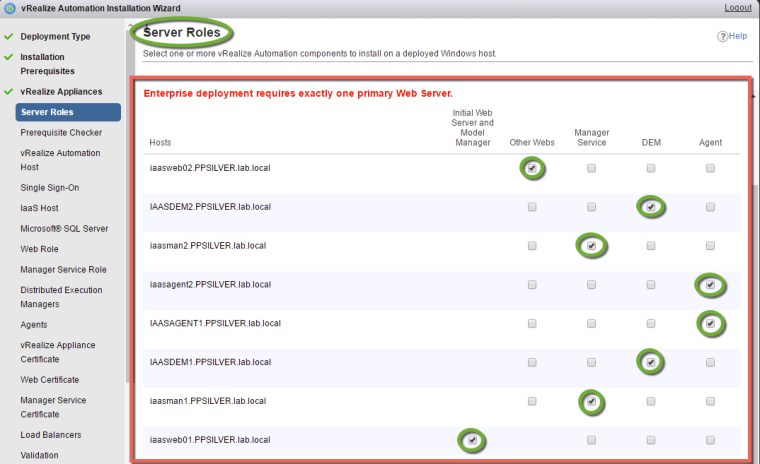This screenshot has height=464, width=760.
Task: Check Agent for iaasweb01
Action: (x=710, y=440)
